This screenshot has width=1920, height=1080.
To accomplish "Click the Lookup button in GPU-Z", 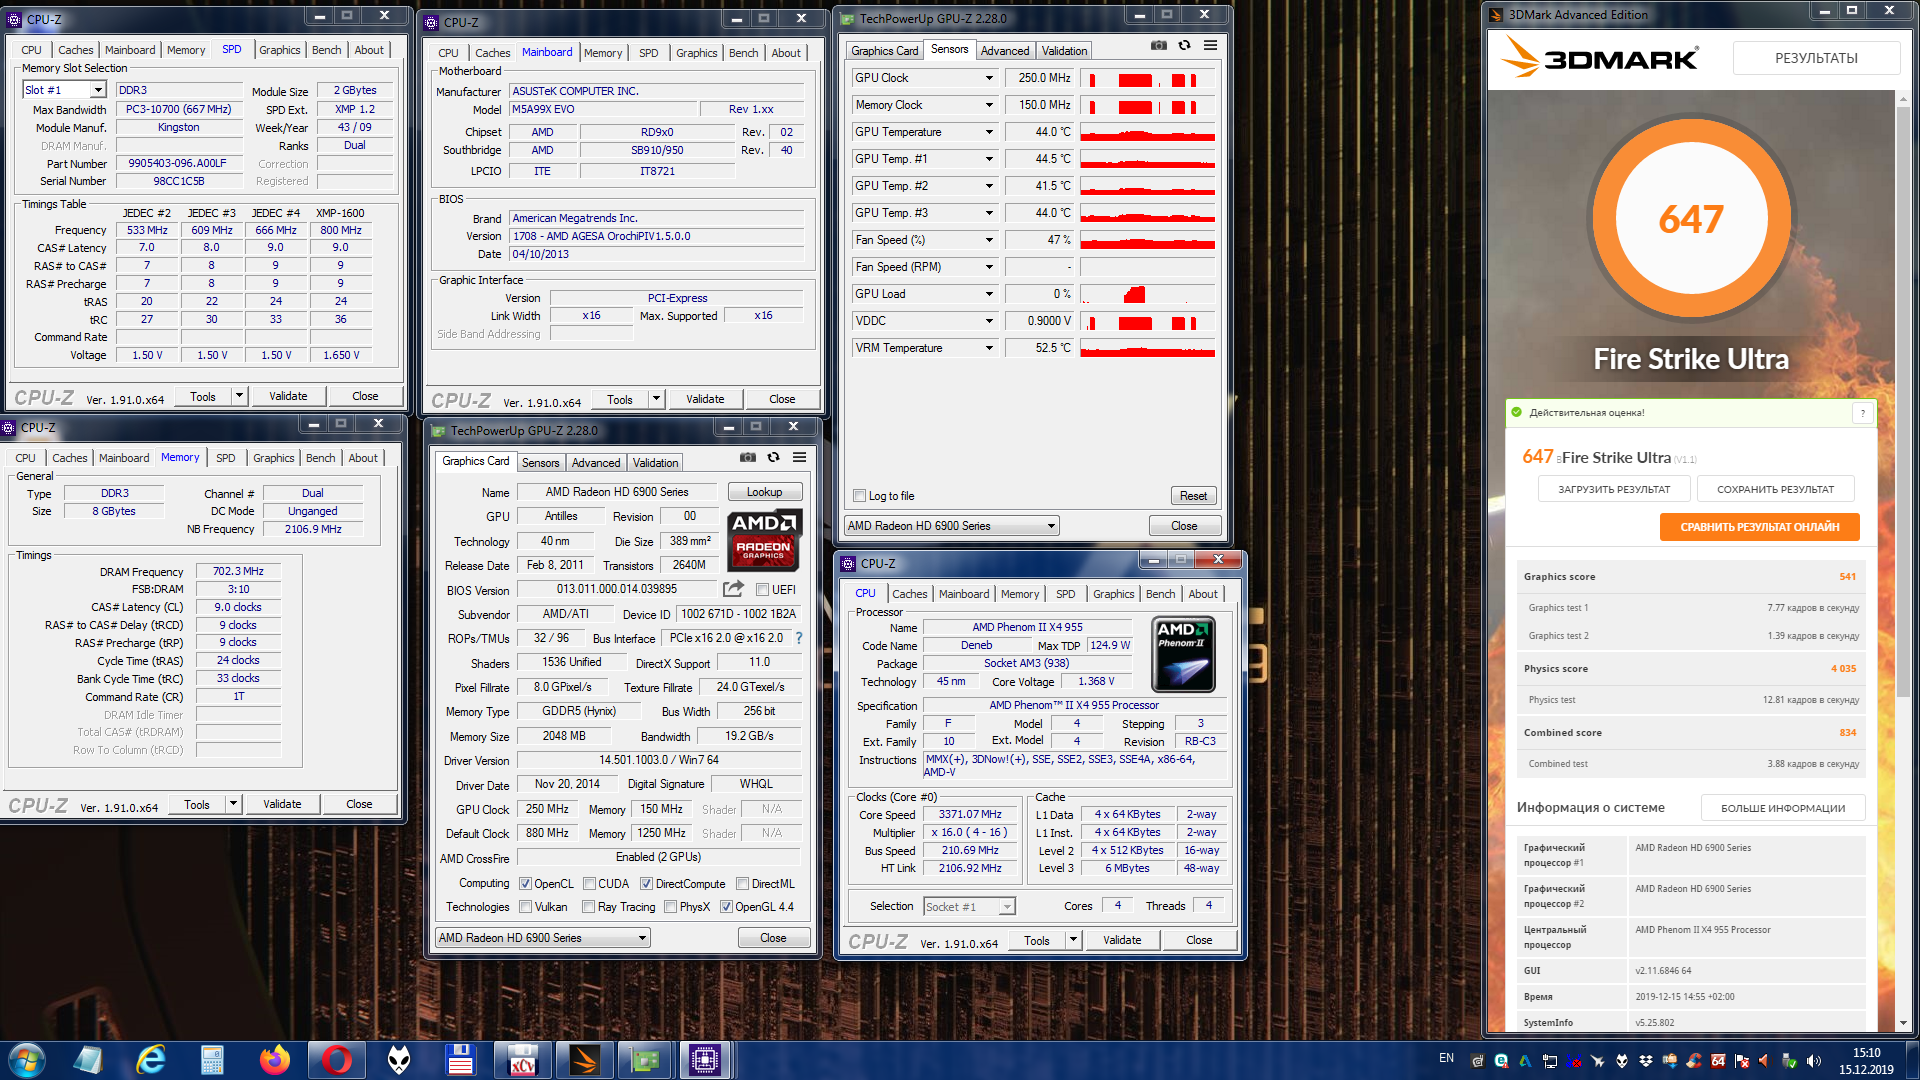I will click(764, 492).
